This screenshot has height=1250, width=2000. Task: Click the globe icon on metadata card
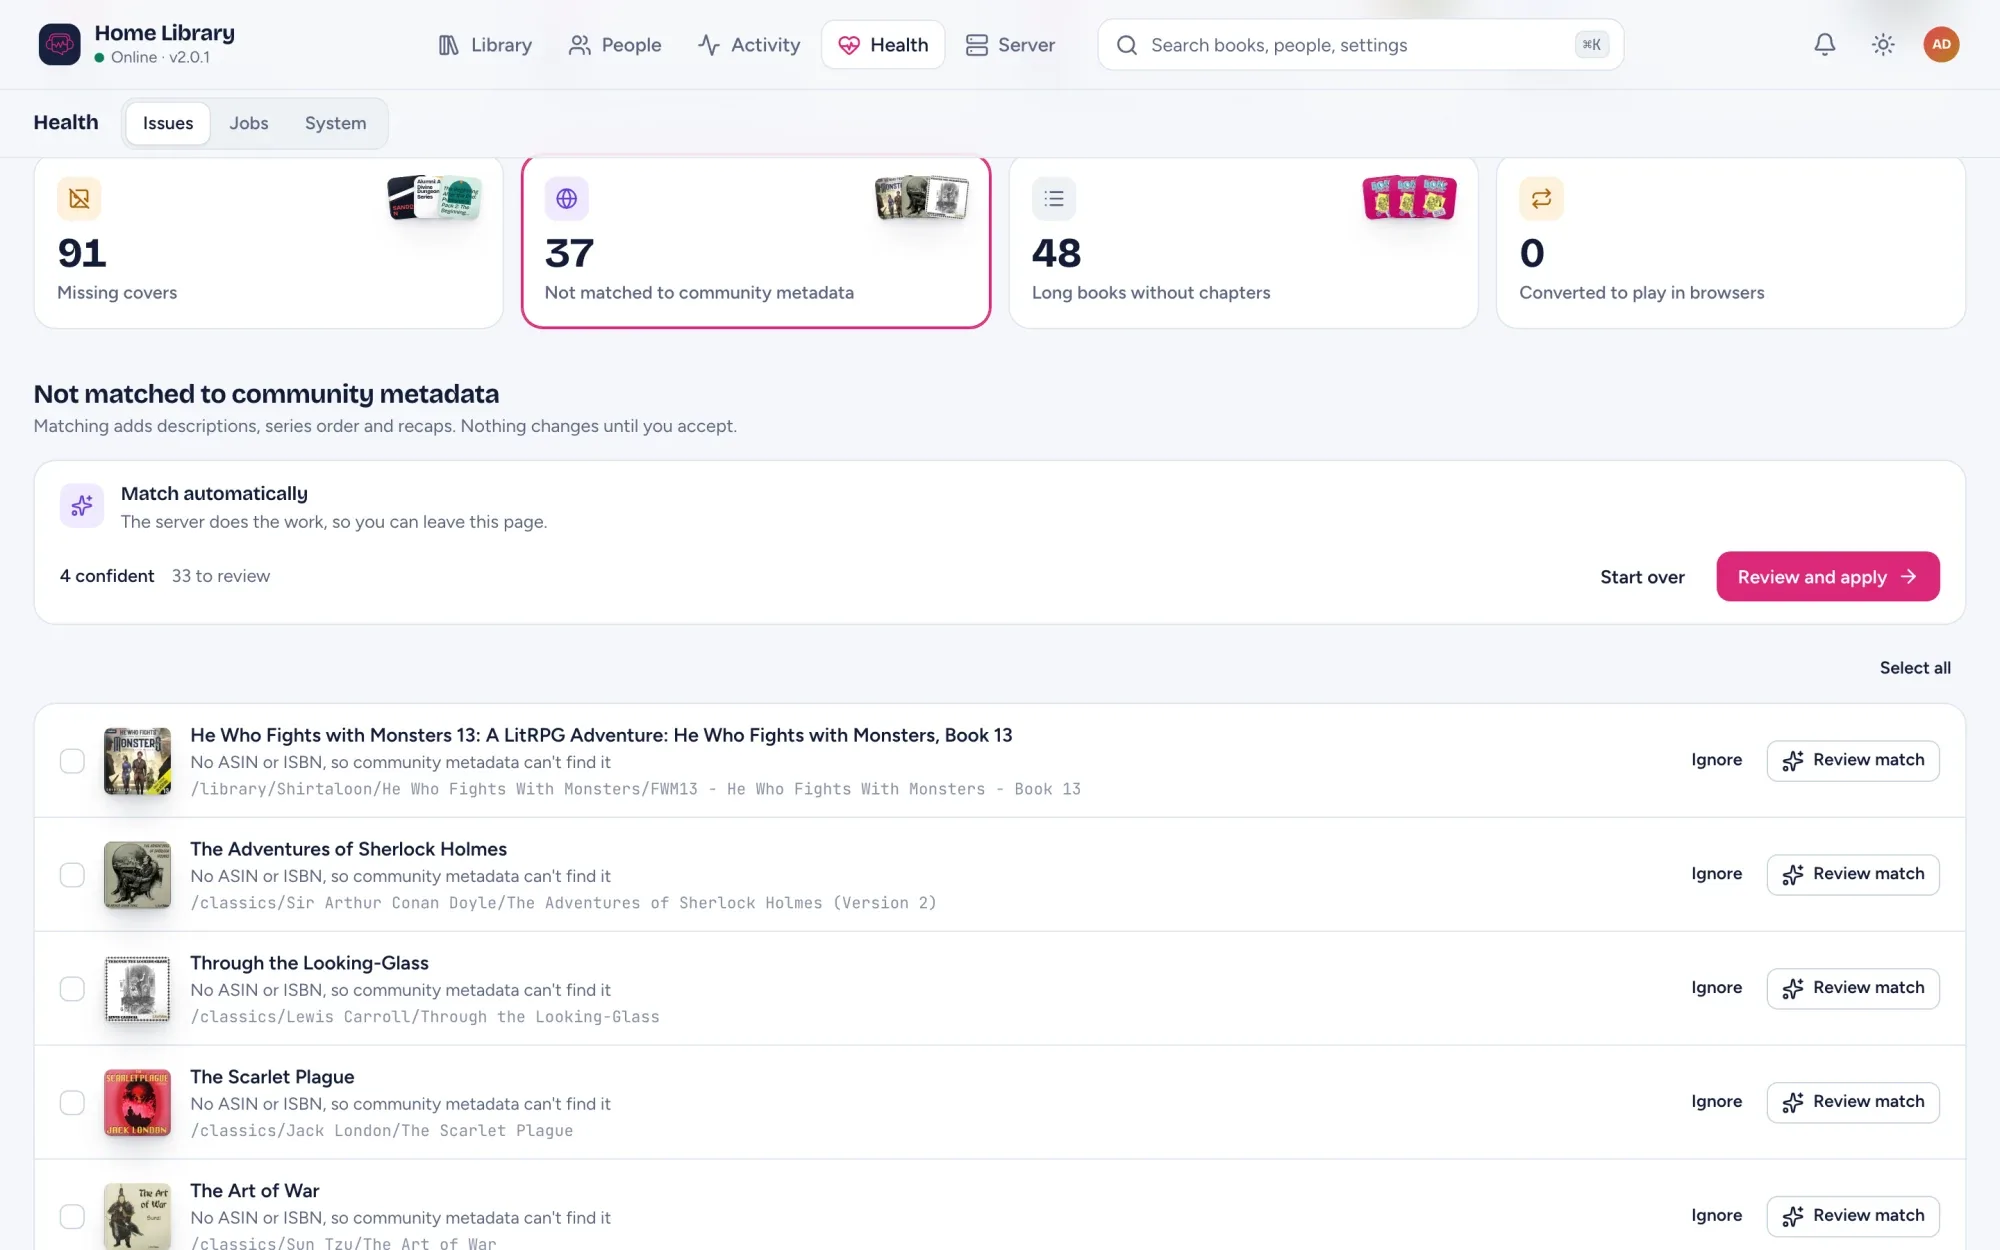(566, 198)
